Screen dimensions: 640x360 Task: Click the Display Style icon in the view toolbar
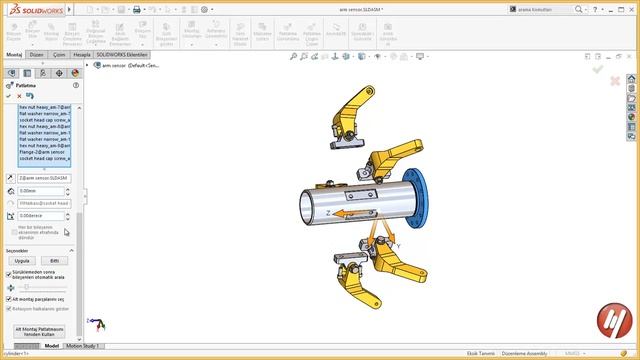(362, 56)
